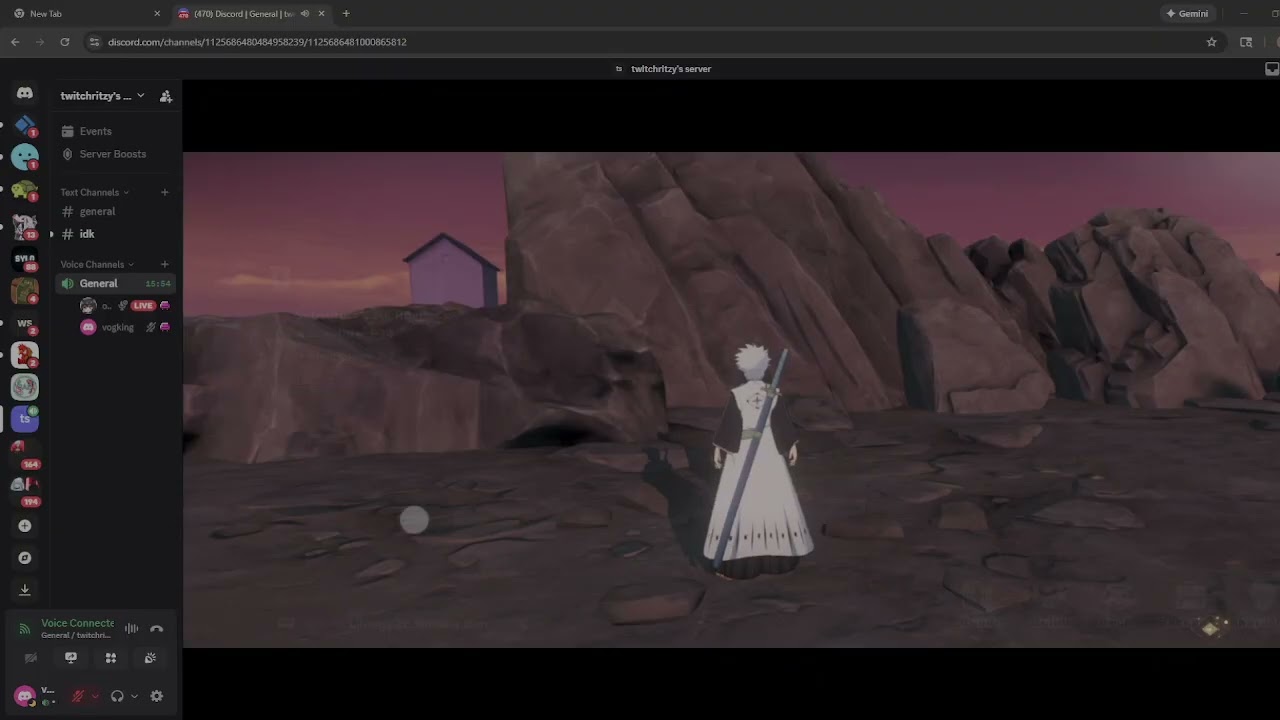
Task: Open Discord direct messages home icon
Action: [x=25, y=93]
